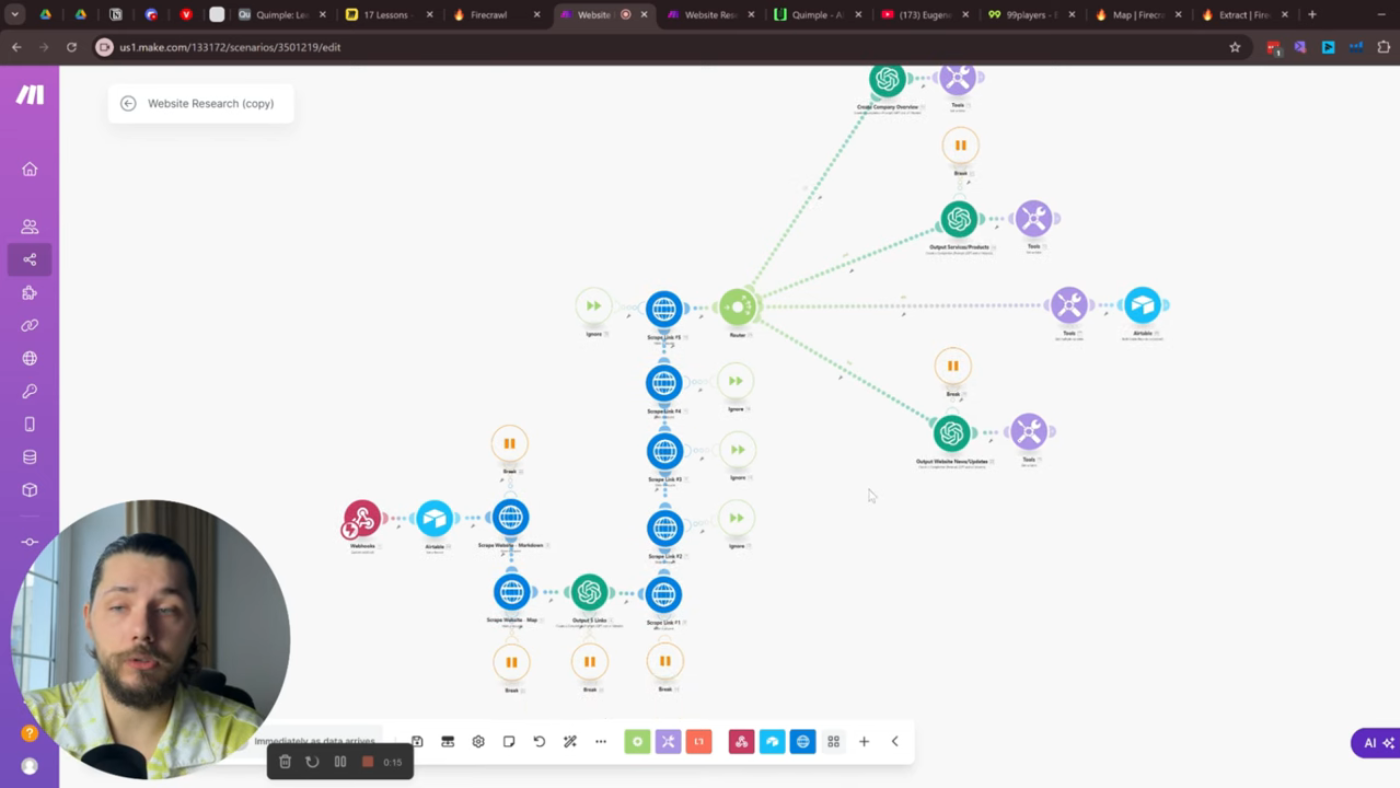Open the Webhooks trigger module

pos(362,519)
